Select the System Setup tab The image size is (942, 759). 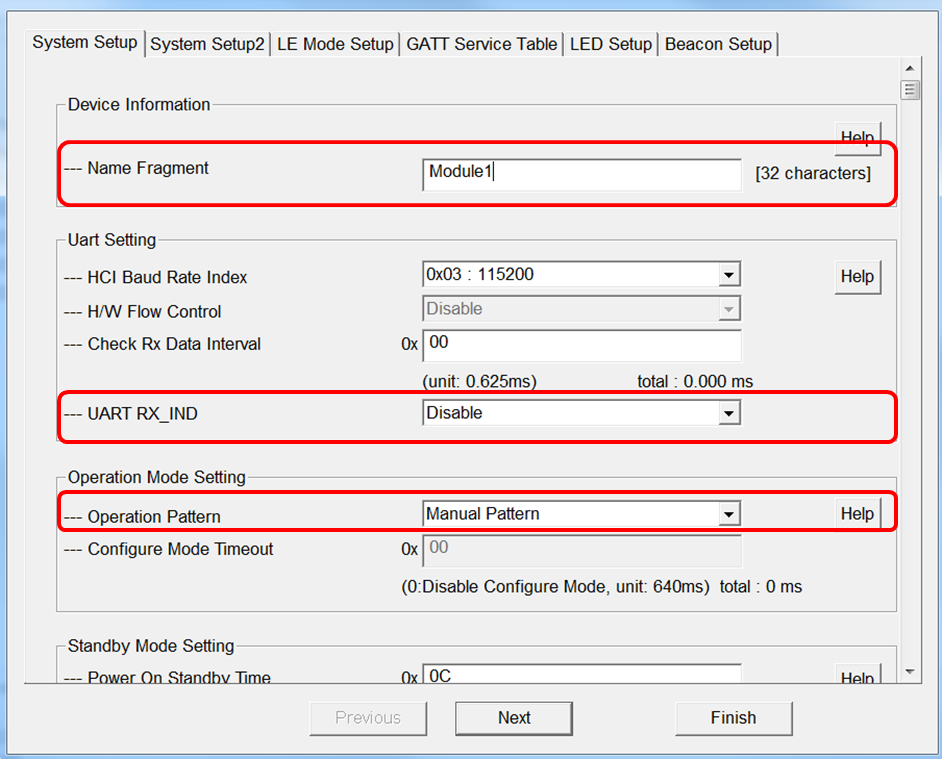pyautogui.click(x=85, y=43)
